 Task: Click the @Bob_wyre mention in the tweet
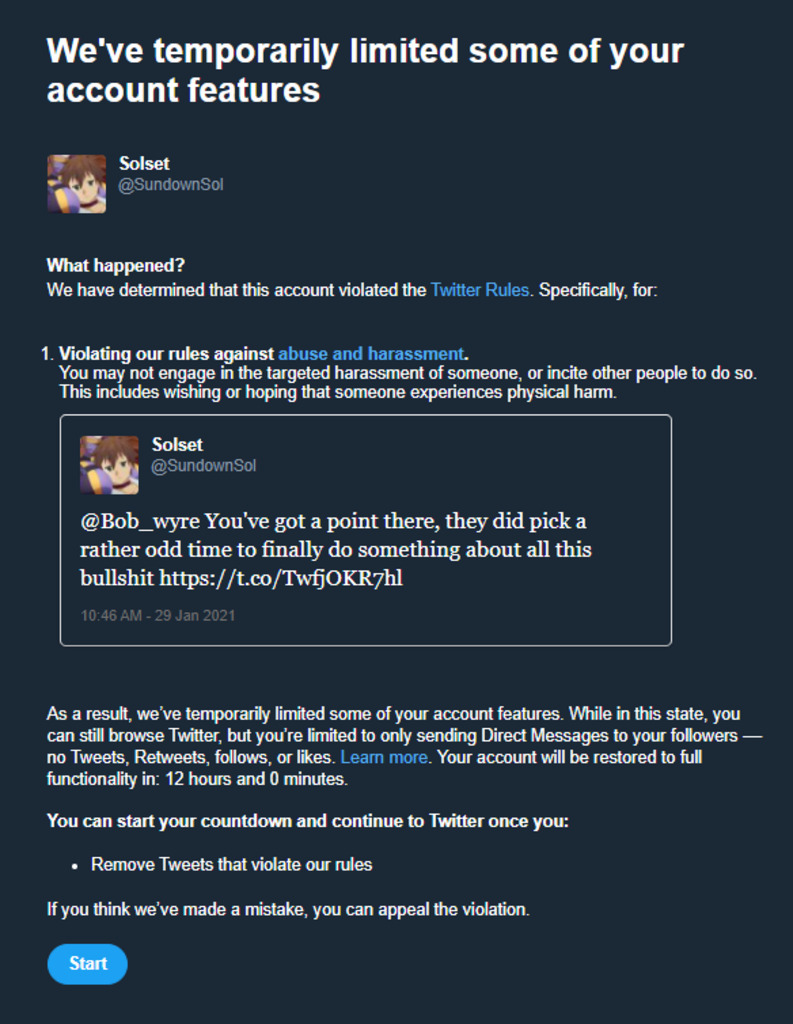coord(140,522)
